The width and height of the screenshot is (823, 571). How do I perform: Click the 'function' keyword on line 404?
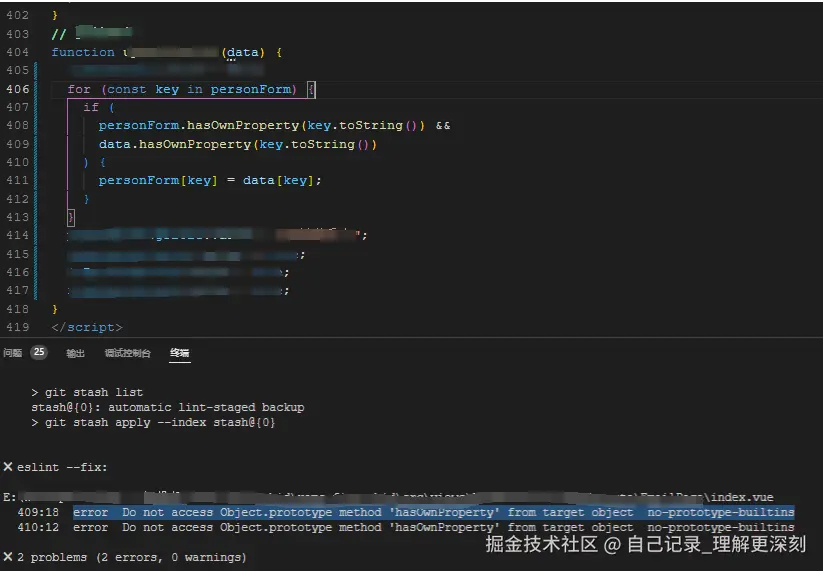click(83, 52)
